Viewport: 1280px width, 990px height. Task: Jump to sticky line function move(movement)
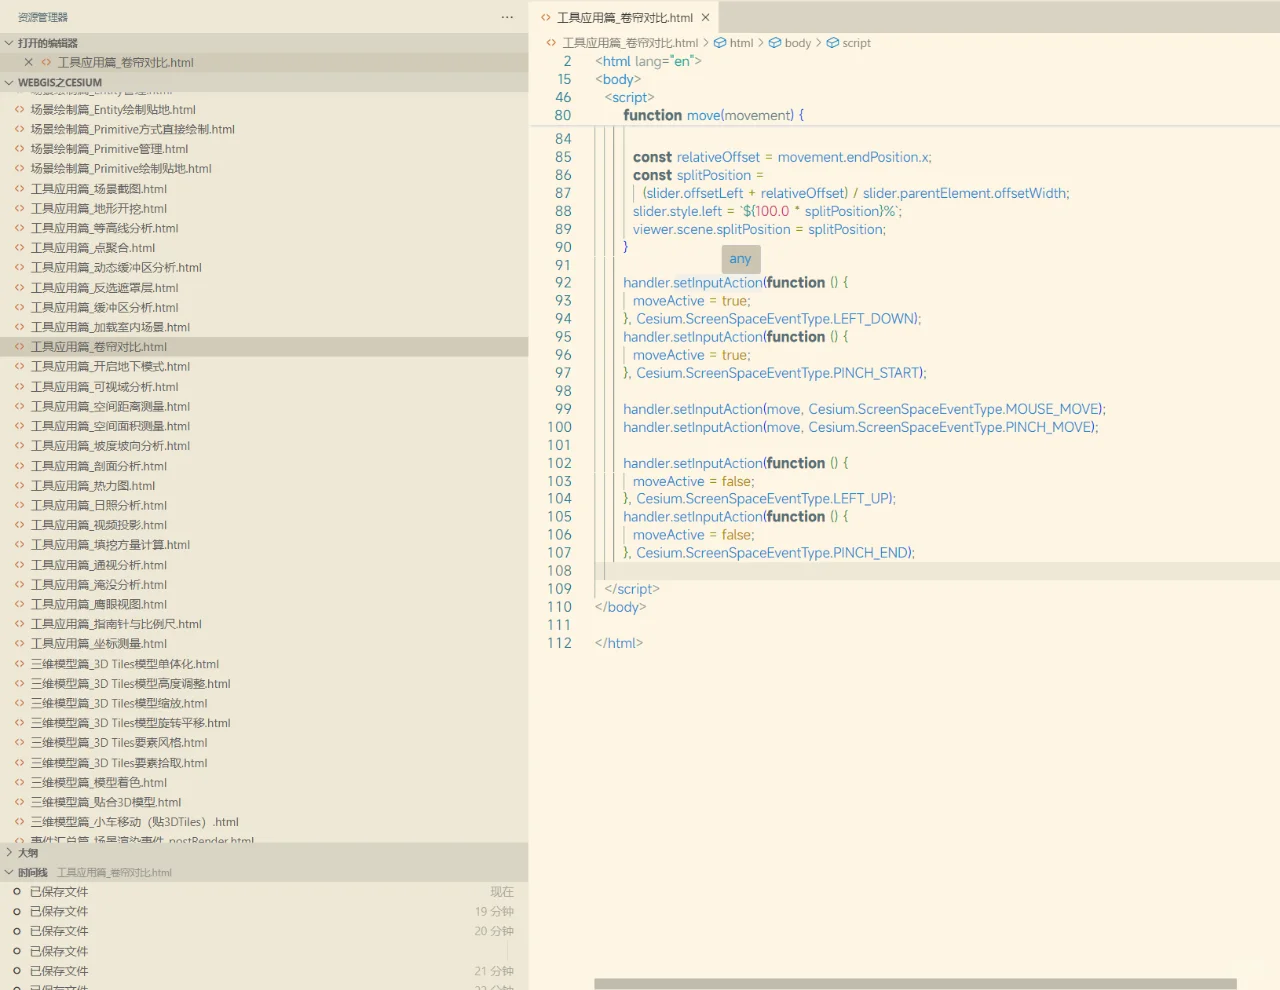click(713, 115)
